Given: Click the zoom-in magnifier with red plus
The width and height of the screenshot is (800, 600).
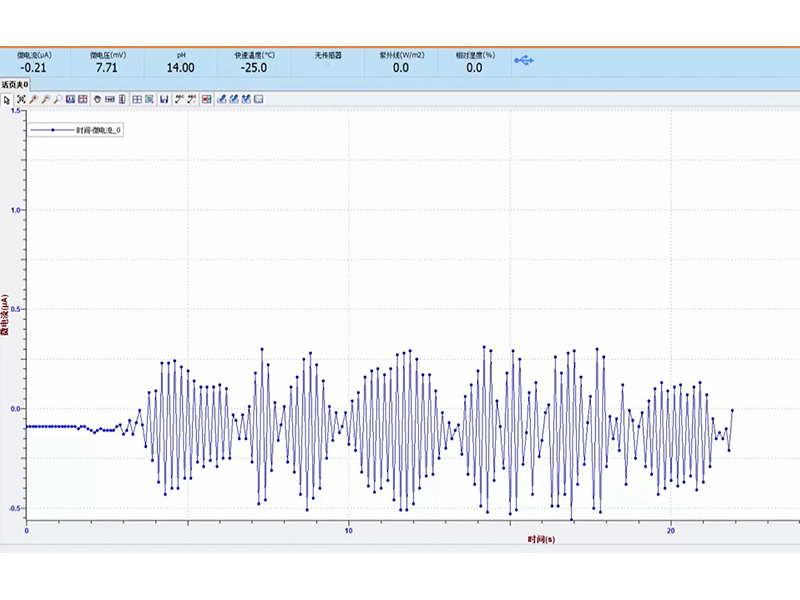Looking at the screenshot, I should [x=33, y=99].
